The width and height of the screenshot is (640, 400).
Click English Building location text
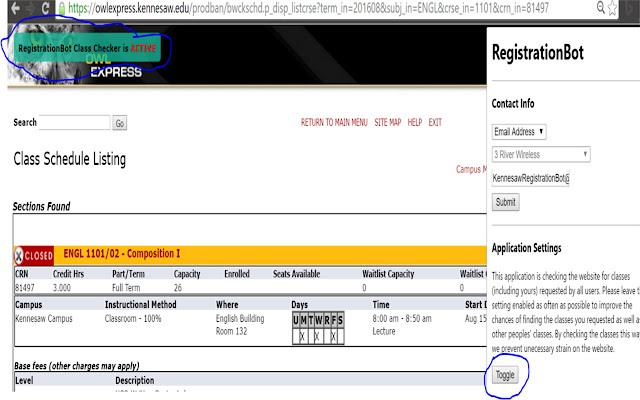pyautogui.click(x=240, y=318)
